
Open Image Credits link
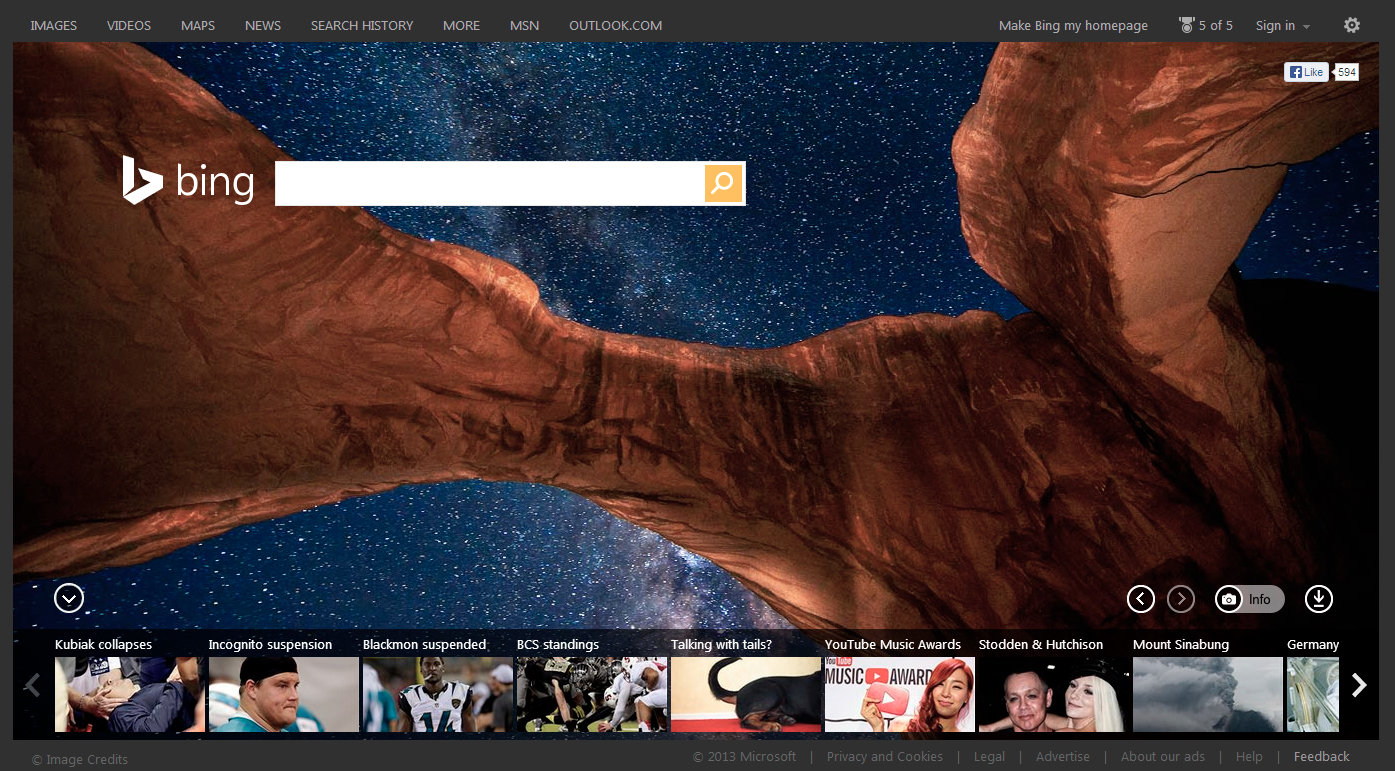tap(80, 760)
